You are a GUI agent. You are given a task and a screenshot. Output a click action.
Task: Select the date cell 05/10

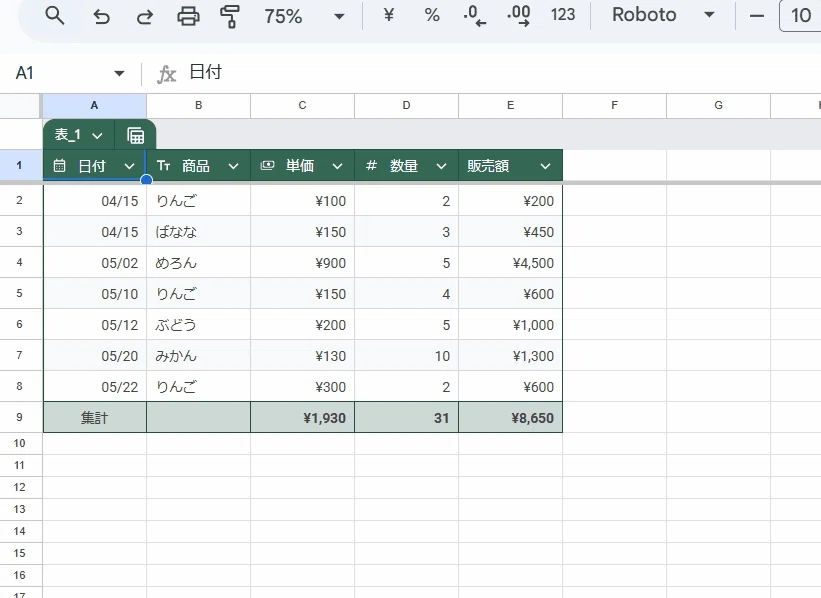[x=94, y=294]
